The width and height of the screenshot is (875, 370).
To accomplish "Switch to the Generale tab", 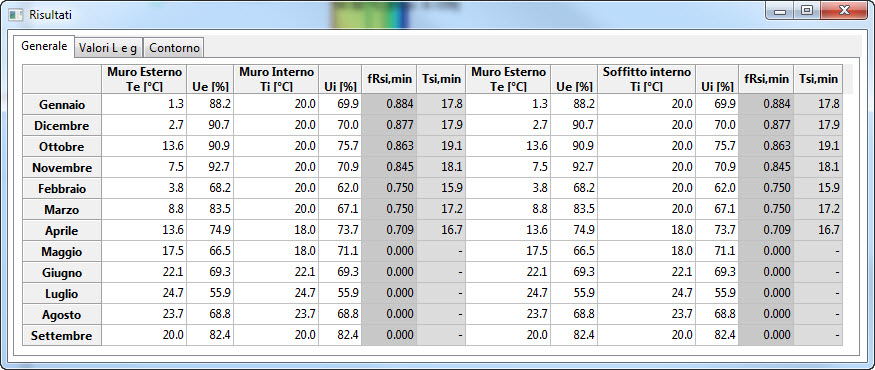I will (x=44, y=46).
